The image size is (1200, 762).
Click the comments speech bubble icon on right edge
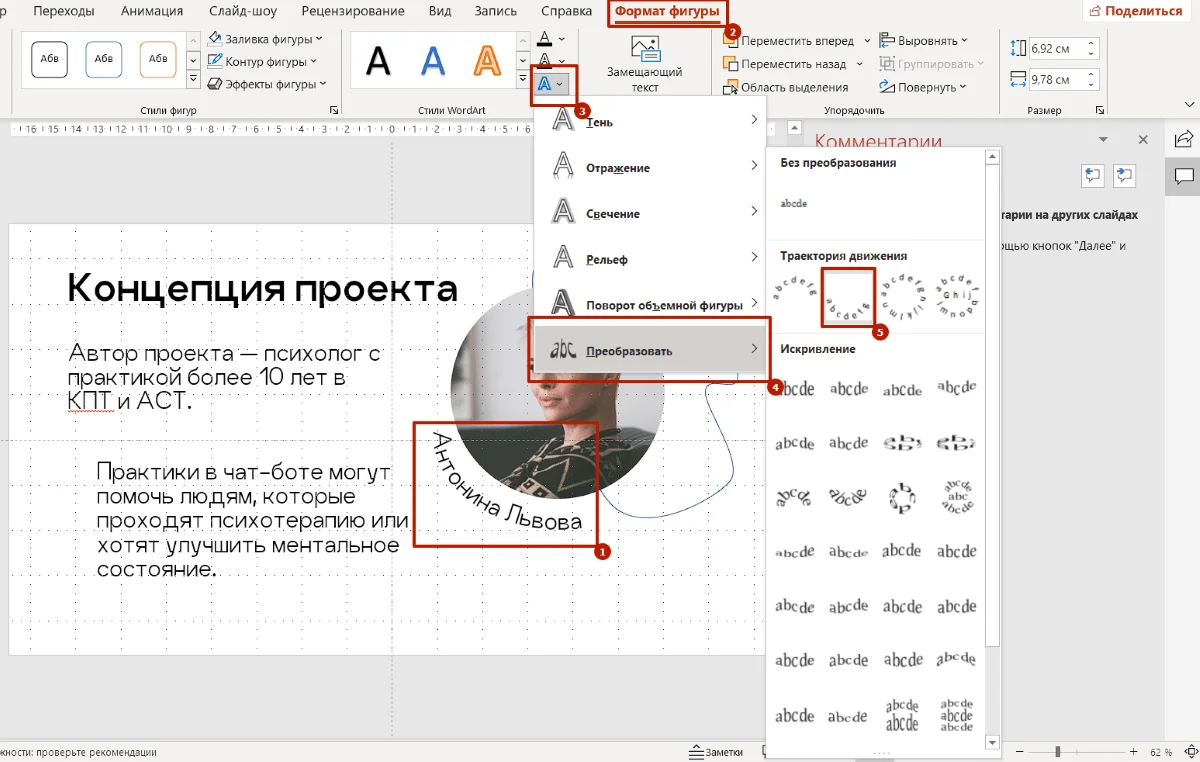pyautogui.click(x=1184, y=177)
